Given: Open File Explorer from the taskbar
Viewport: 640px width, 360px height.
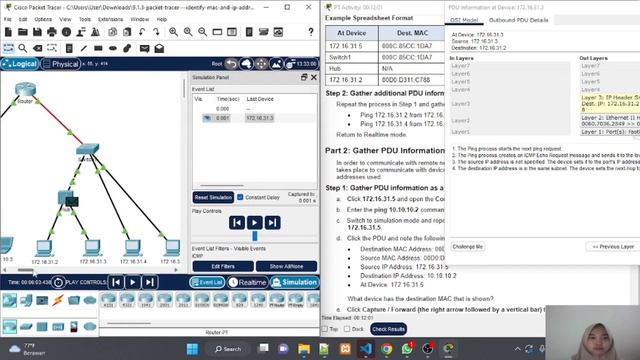Looking at the screenshot, I should pos(304,349).
